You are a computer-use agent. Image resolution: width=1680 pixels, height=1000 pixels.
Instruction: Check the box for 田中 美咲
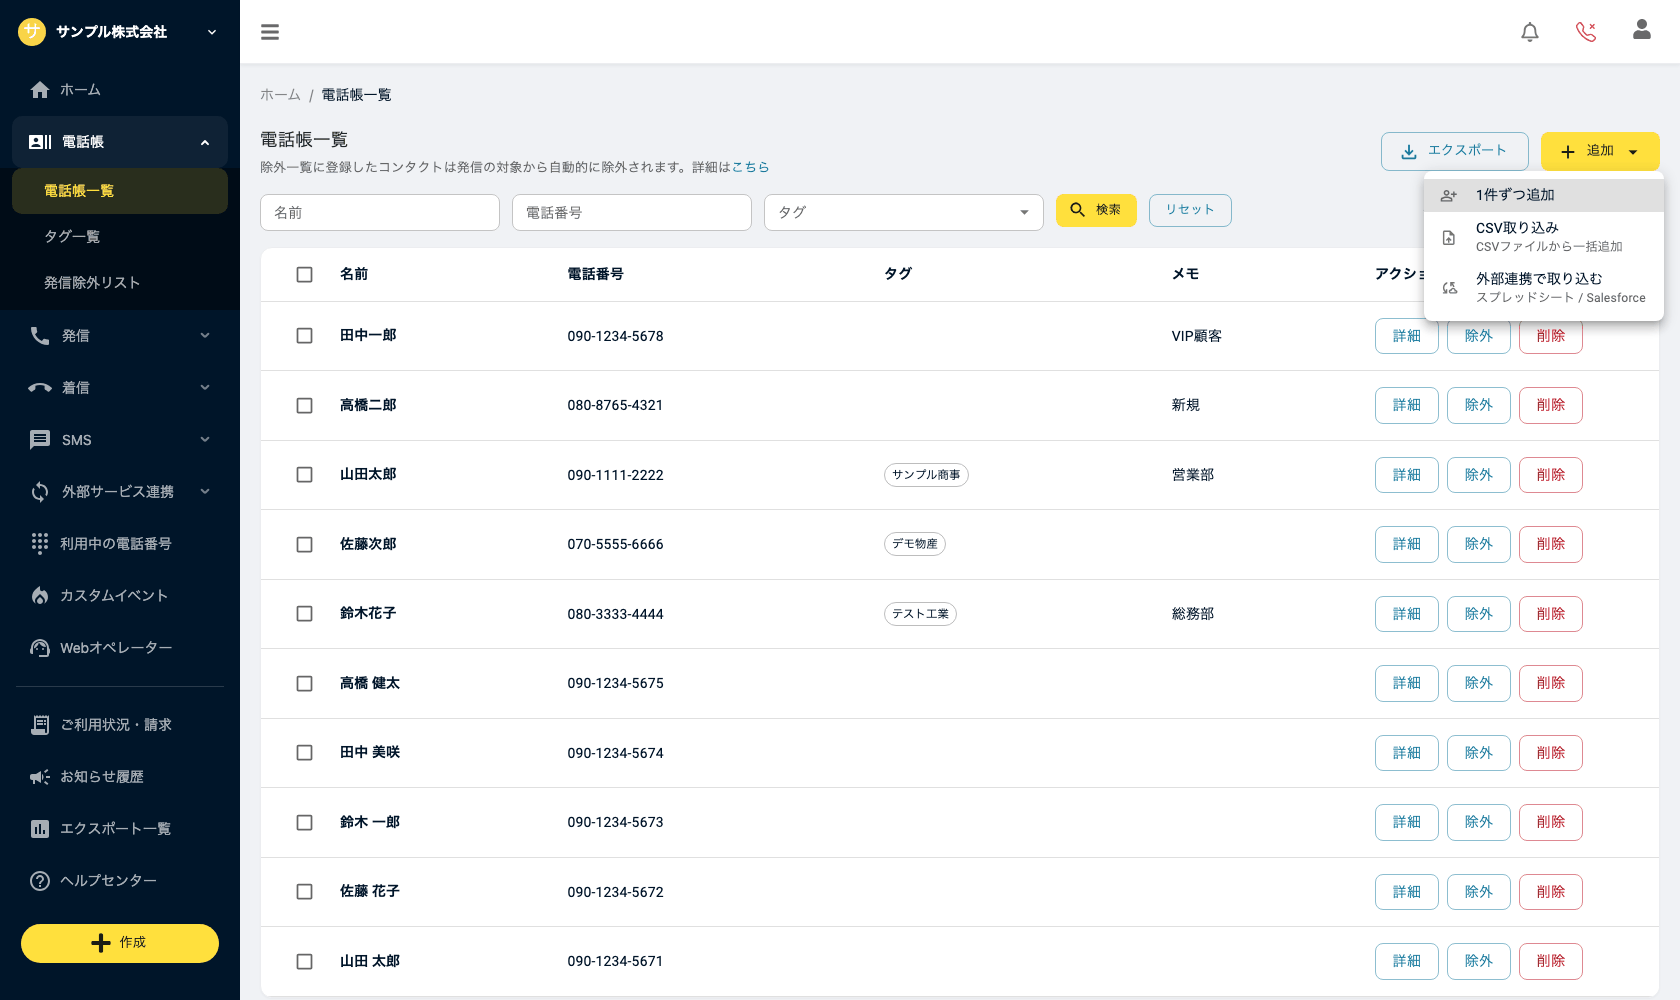(x=305, y=753)
